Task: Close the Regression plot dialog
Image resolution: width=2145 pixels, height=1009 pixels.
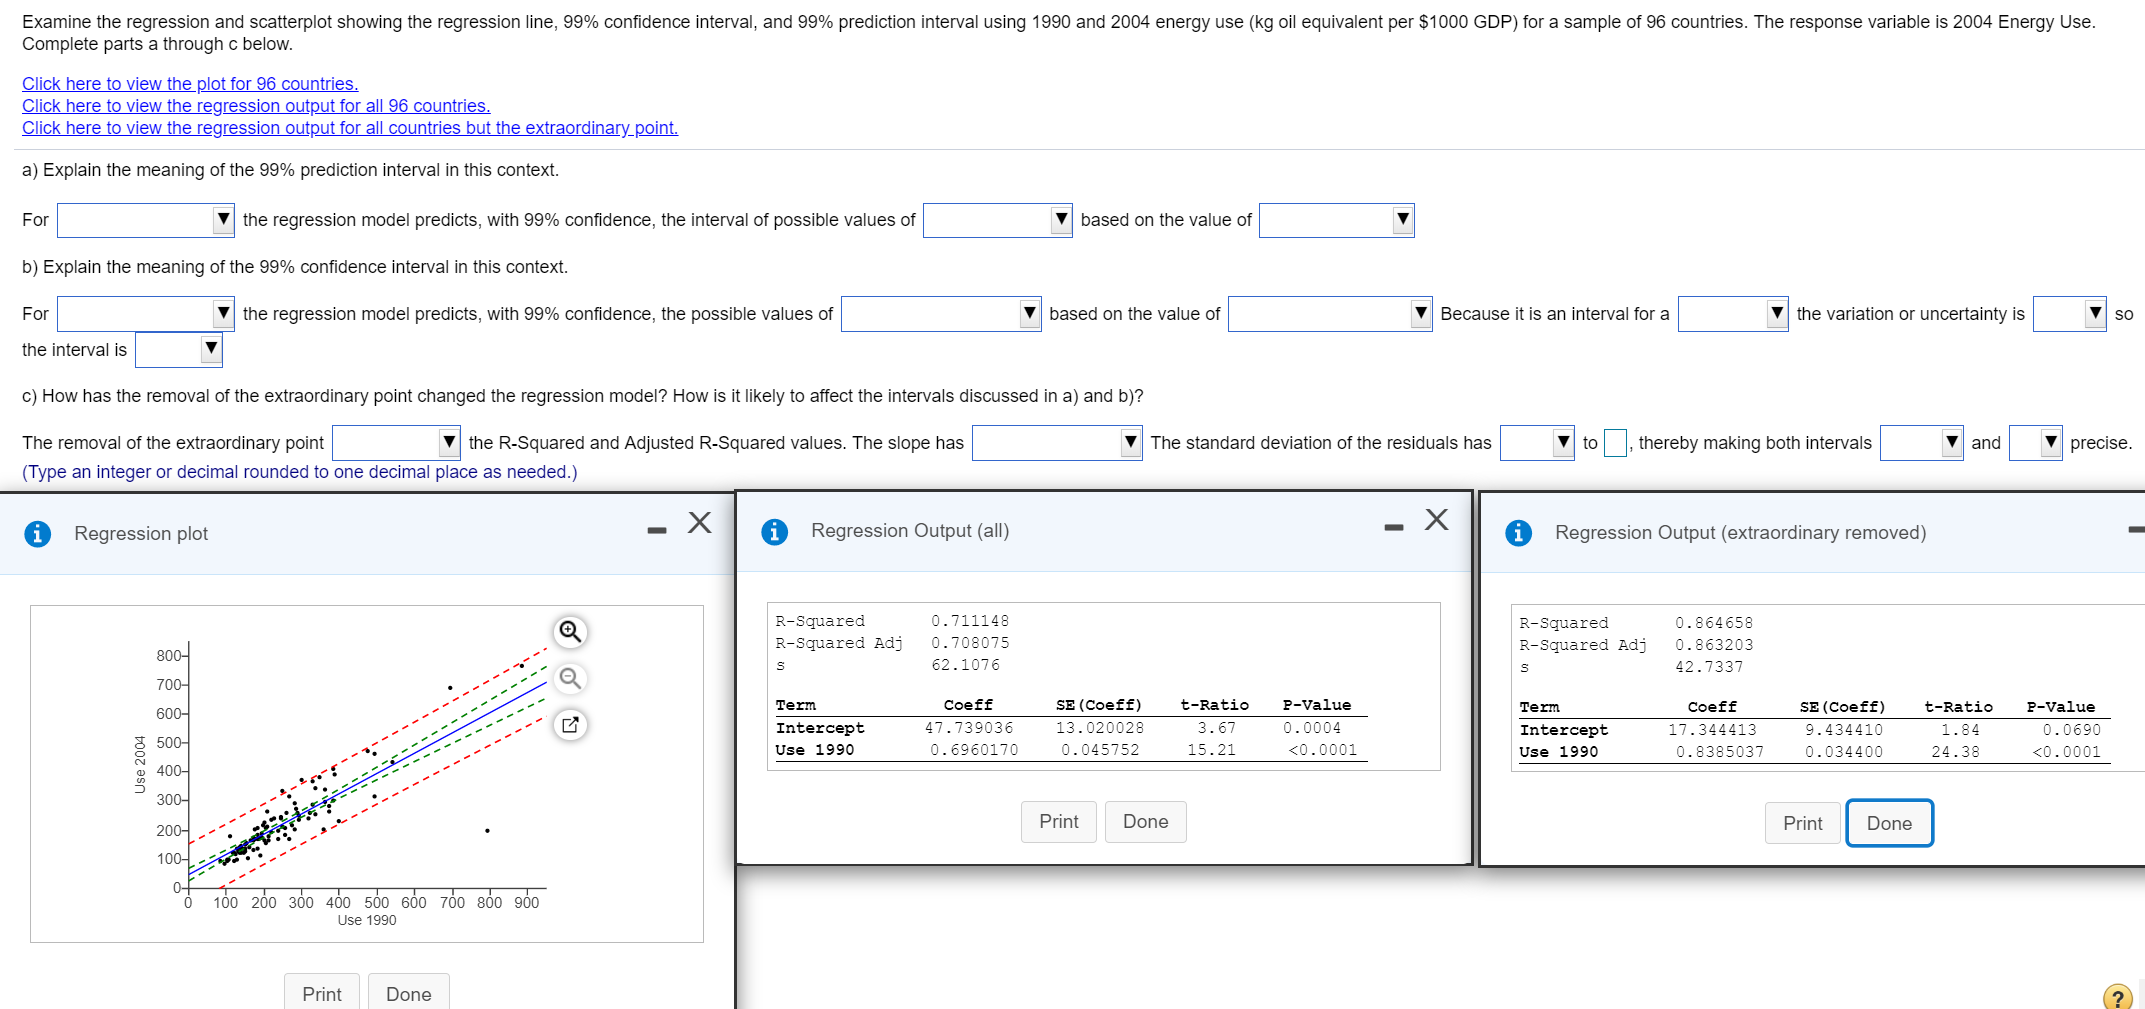Action: click(700, 522)
